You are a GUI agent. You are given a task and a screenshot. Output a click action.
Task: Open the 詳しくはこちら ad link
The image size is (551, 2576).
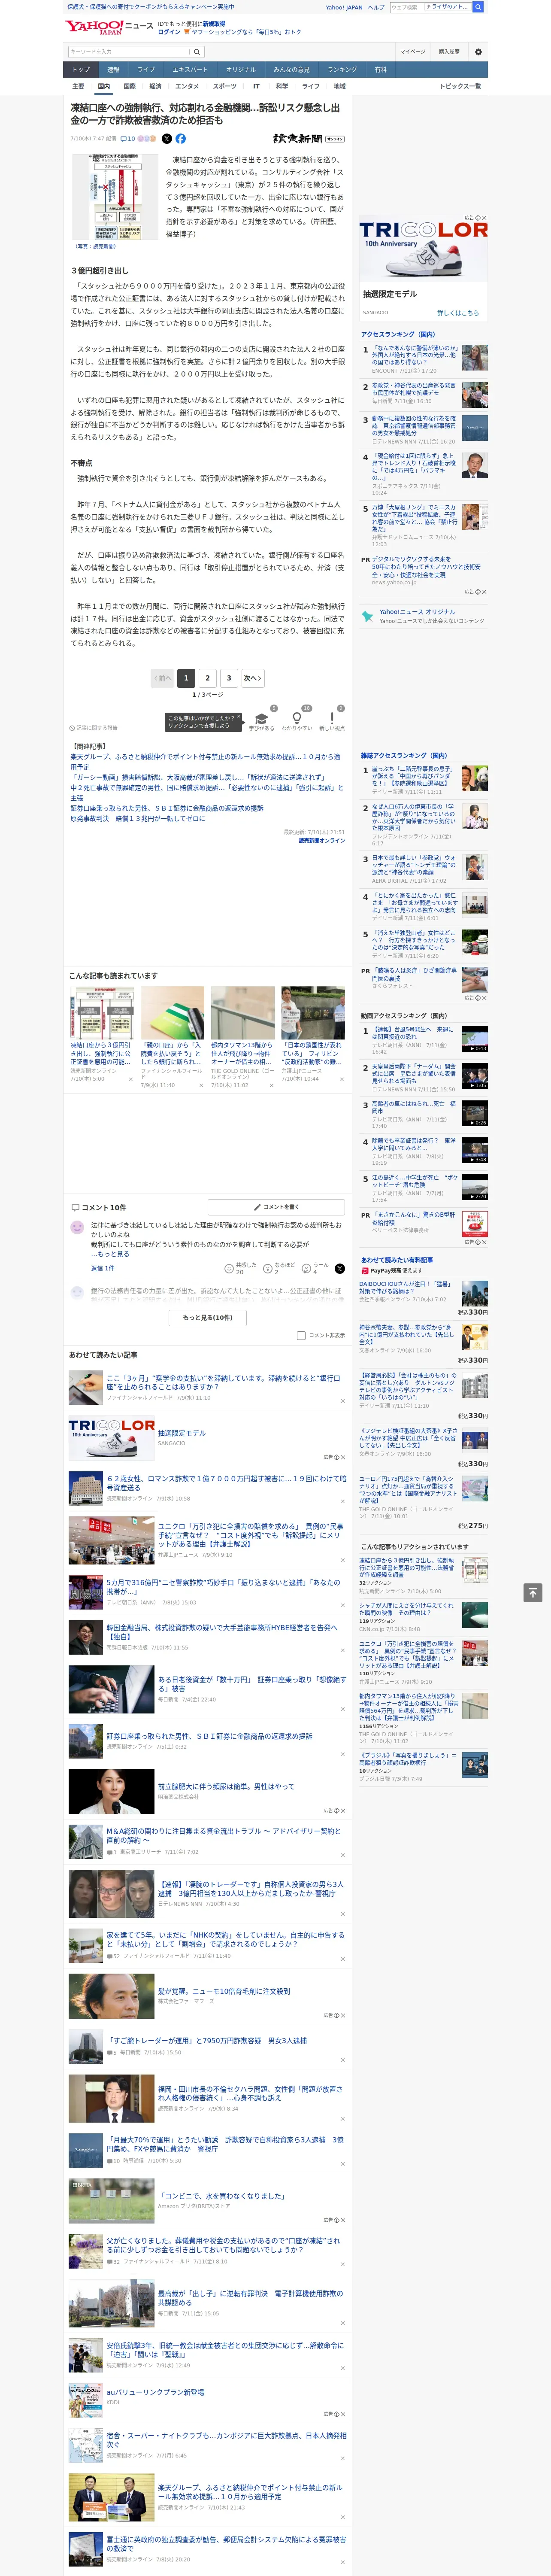pos(458,313)
